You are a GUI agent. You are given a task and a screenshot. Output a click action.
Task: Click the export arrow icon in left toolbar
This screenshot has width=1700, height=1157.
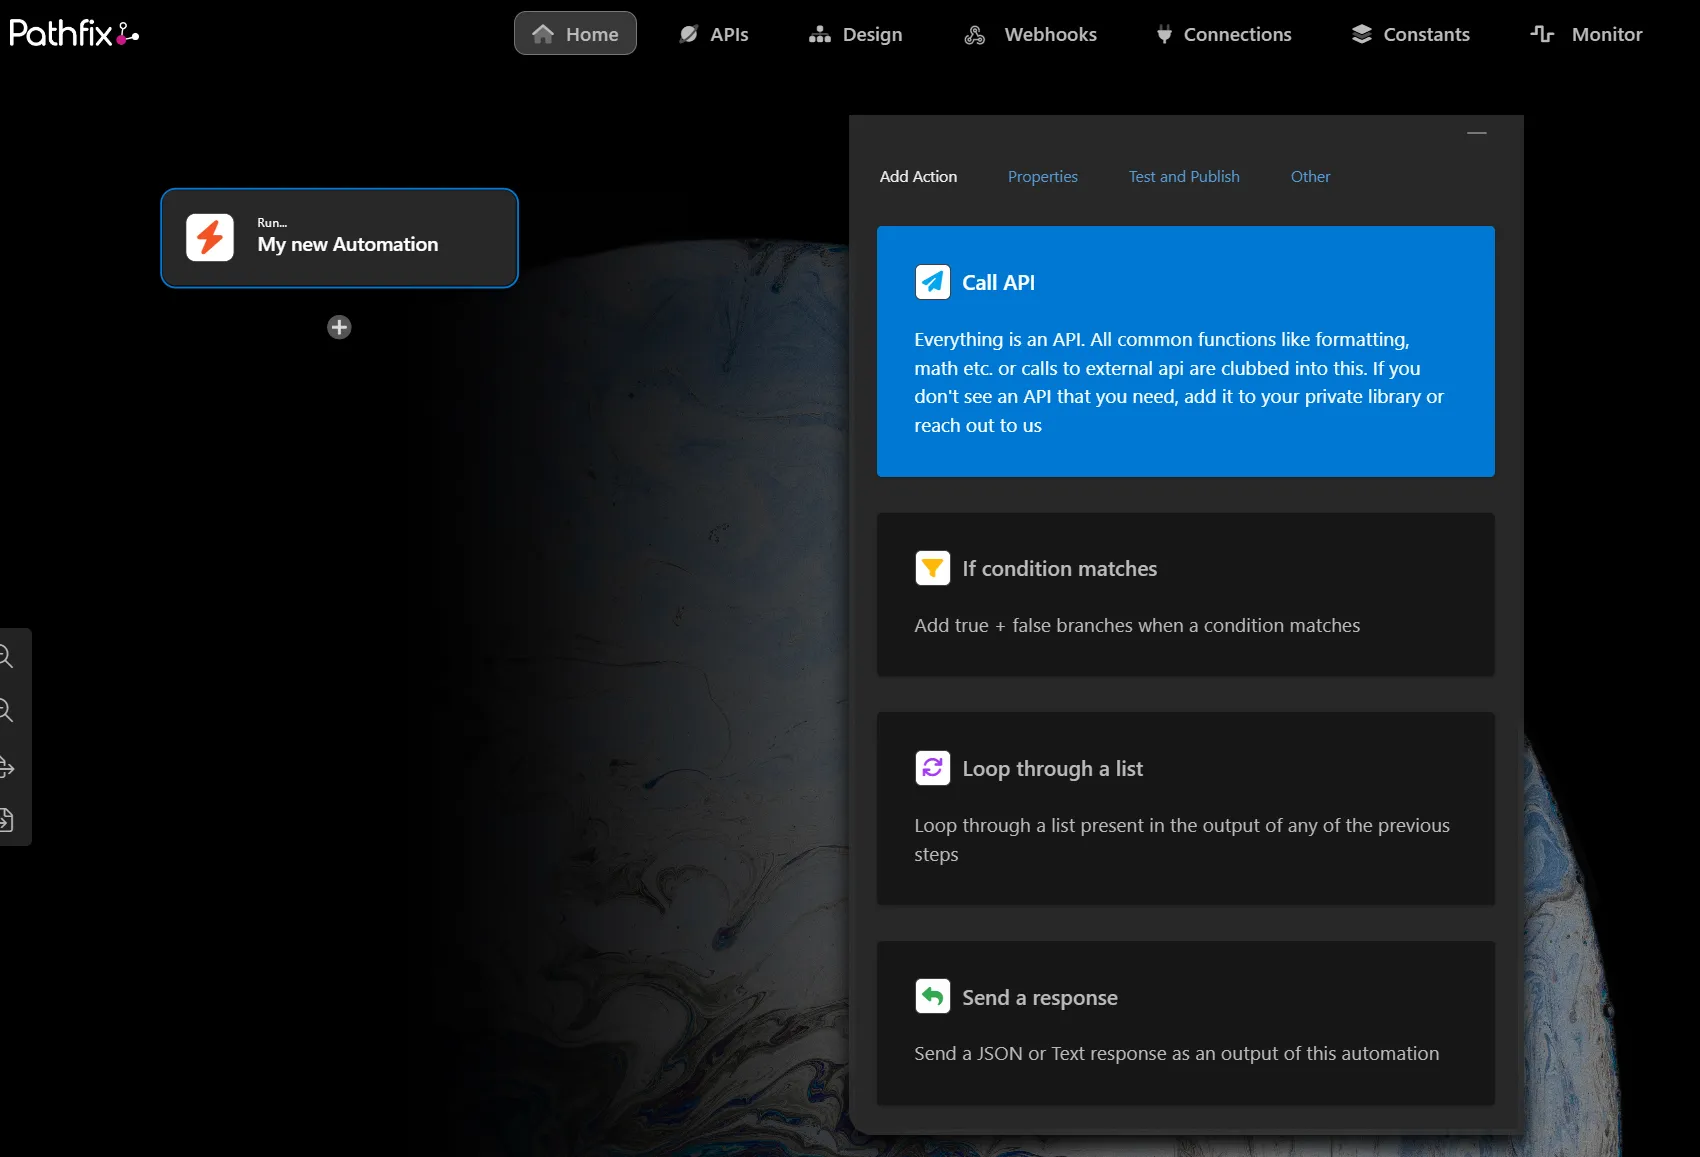pyautogui.click(x=7, y=767)
